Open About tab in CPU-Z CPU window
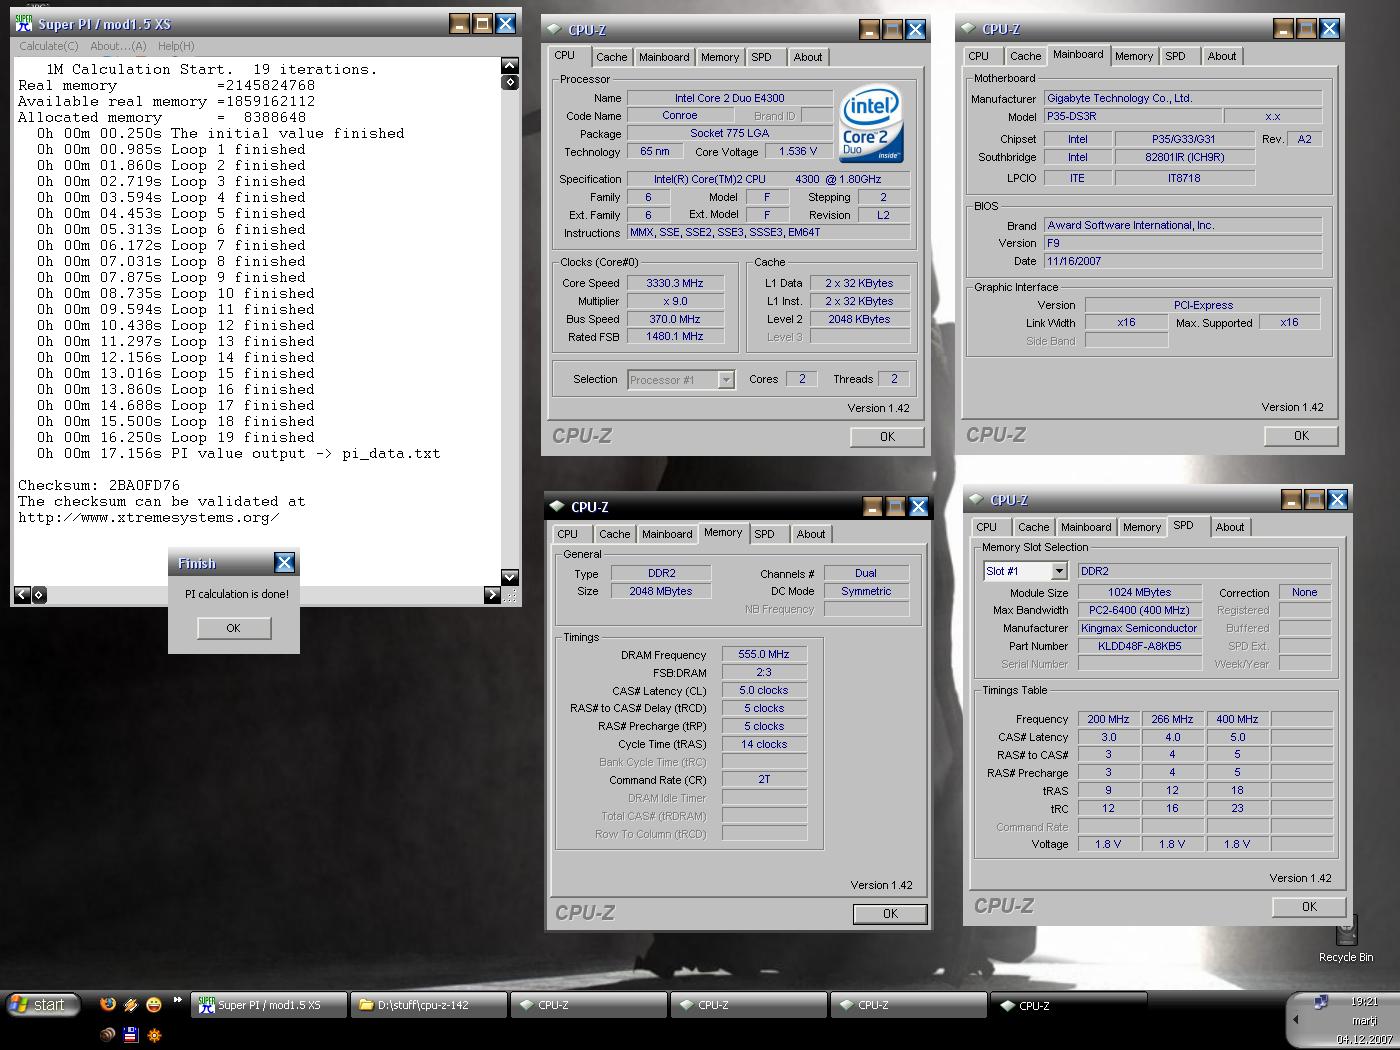The height and width of the screenshot is (1050, 1400). click(x=808, y=57)
